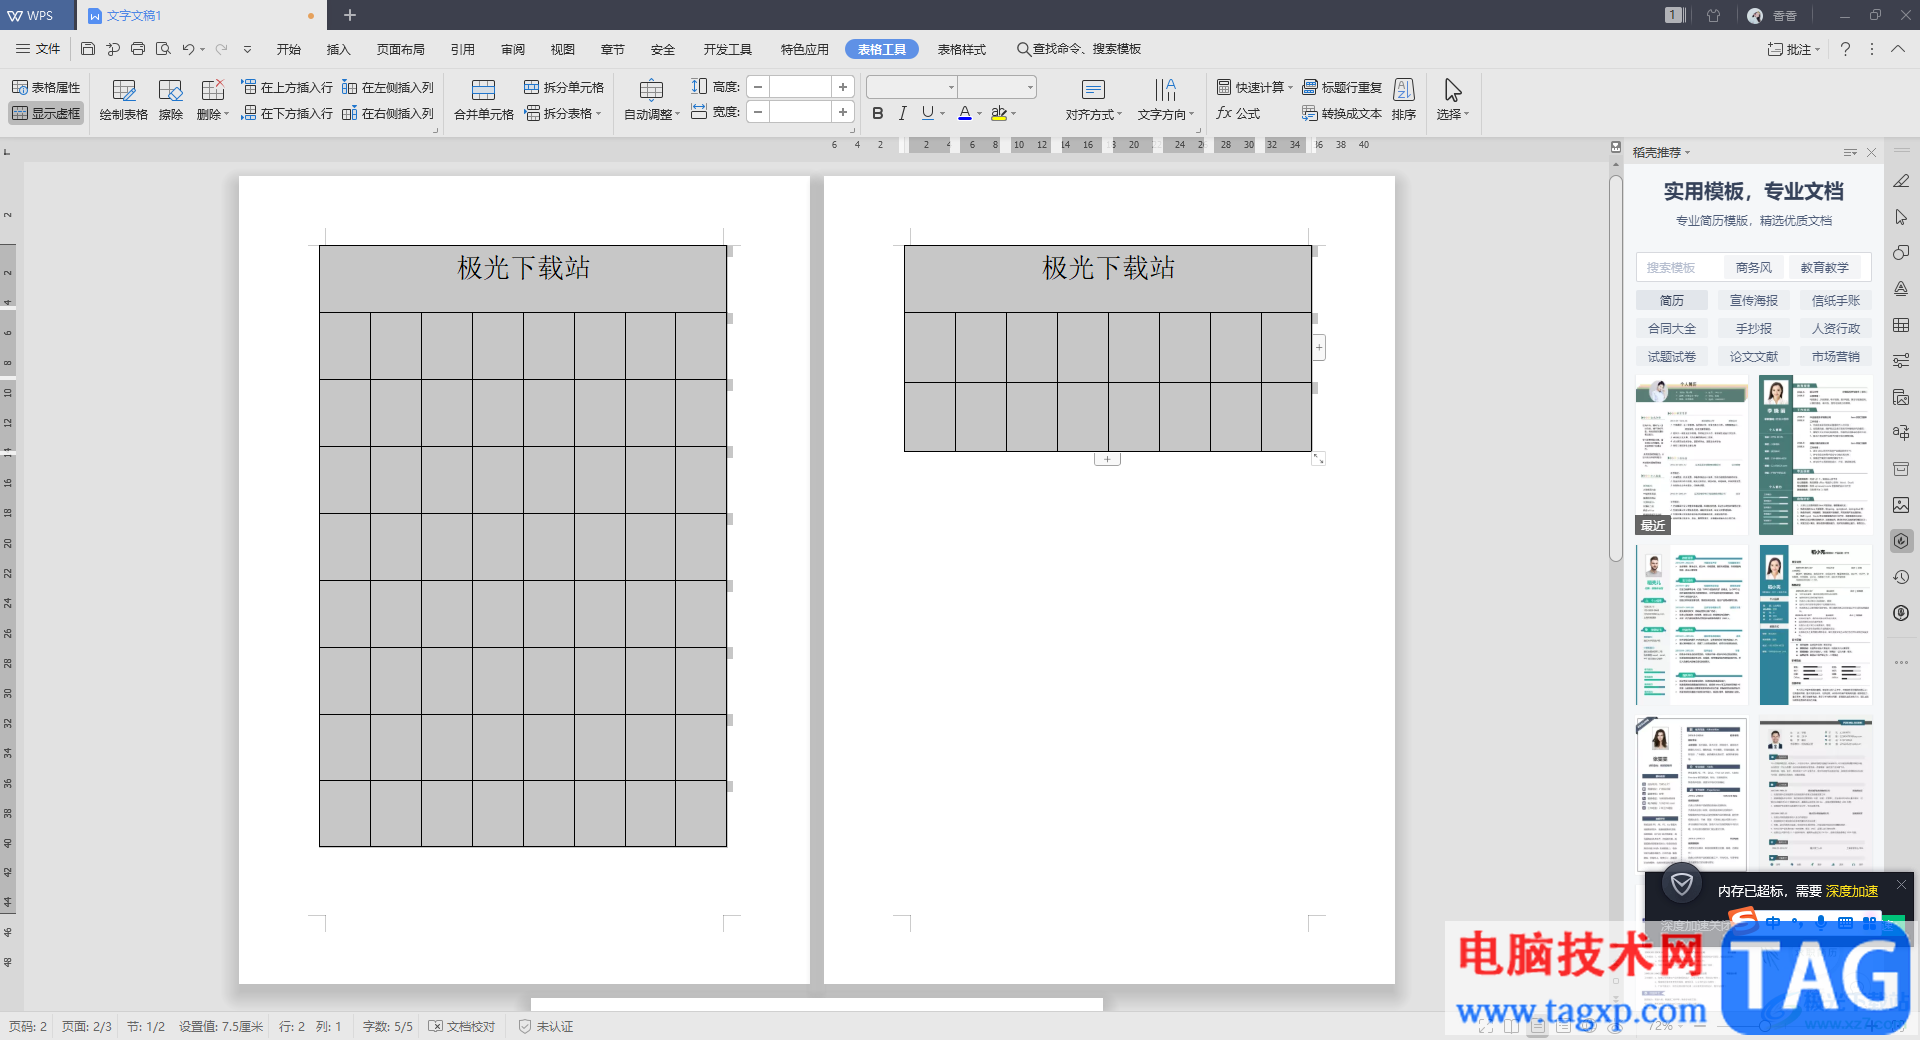Switch to the 表格样式 tab
Screen dimensions: 1920x1040
click(x=962, y=49)
